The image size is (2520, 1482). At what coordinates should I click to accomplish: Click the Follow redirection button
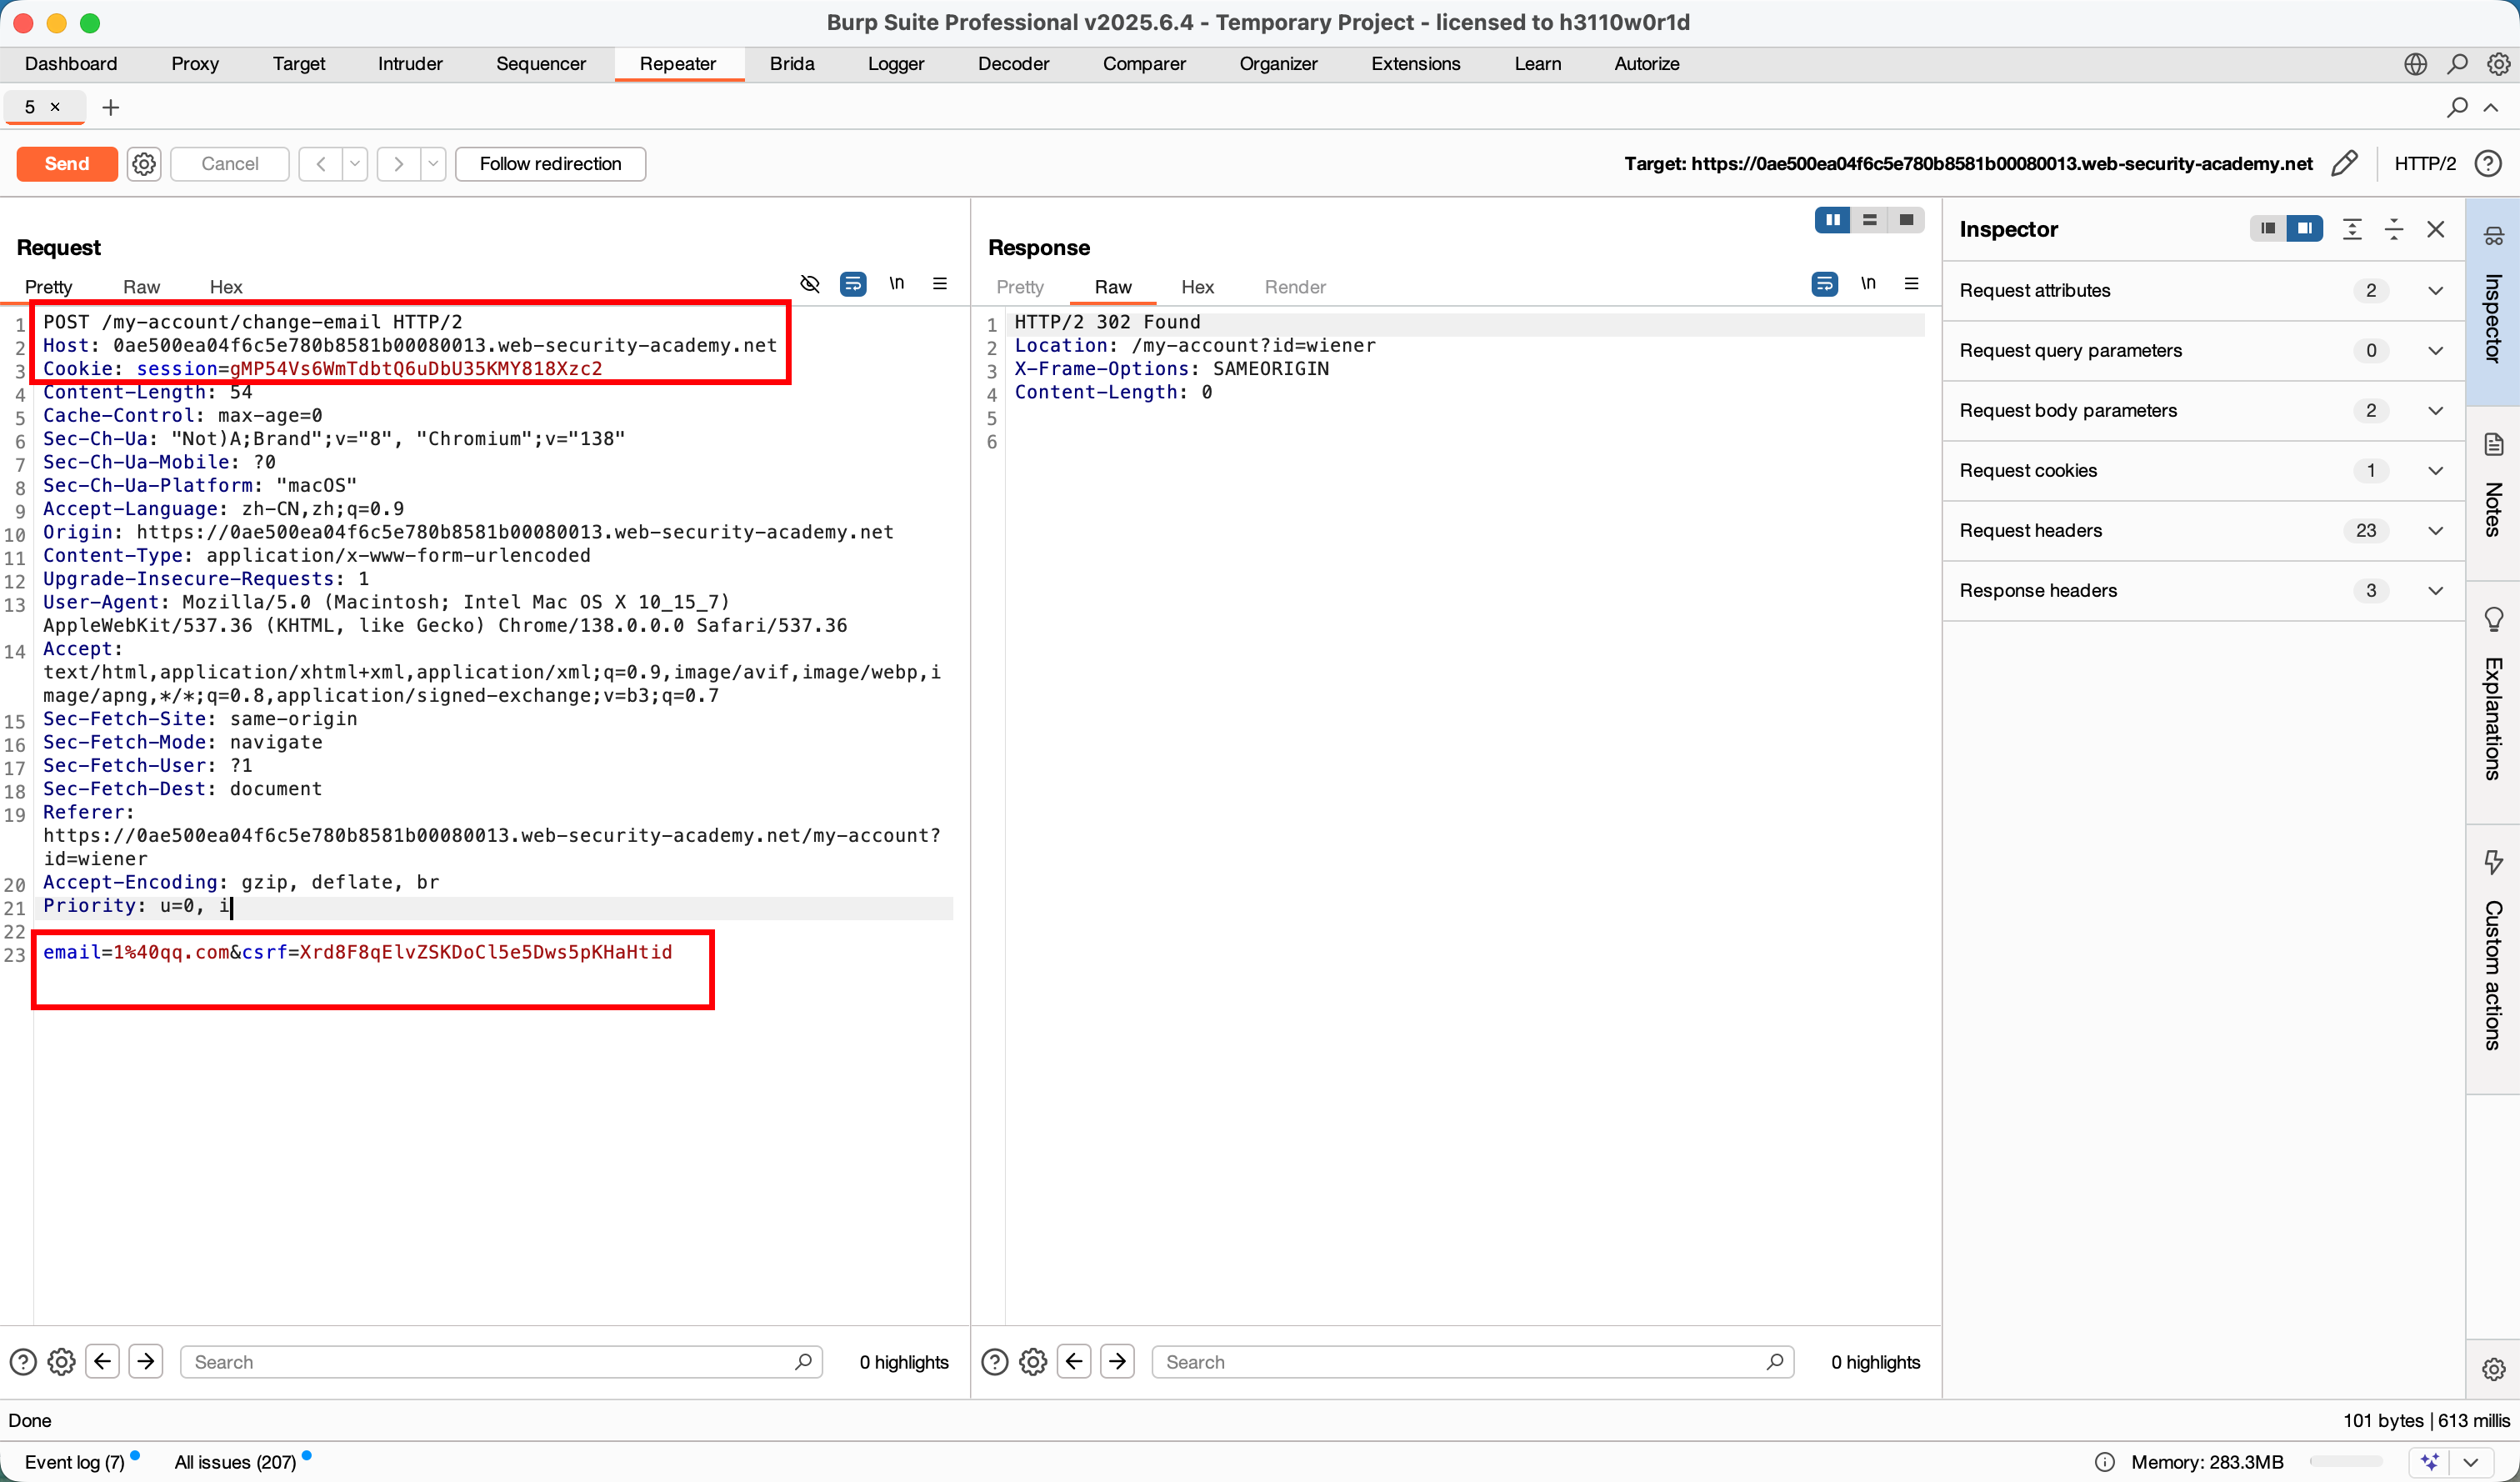click(x=550, y=163)
